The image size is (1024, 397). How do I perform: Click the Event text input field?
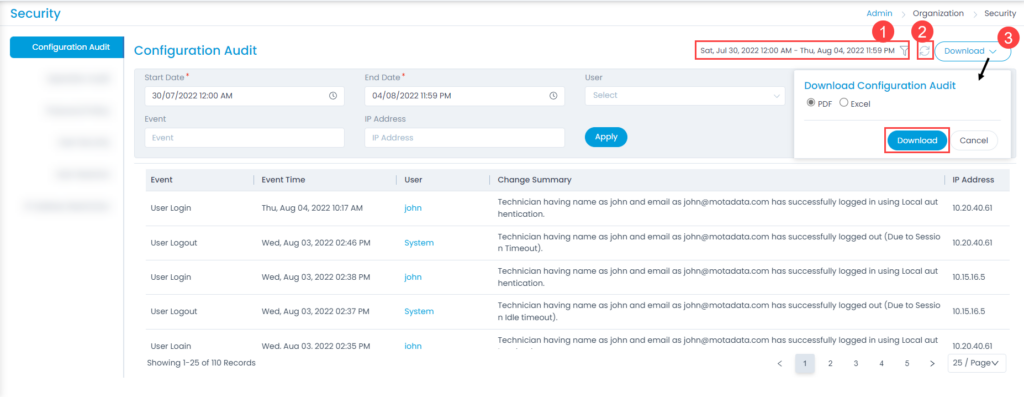[x=244, y=138]
